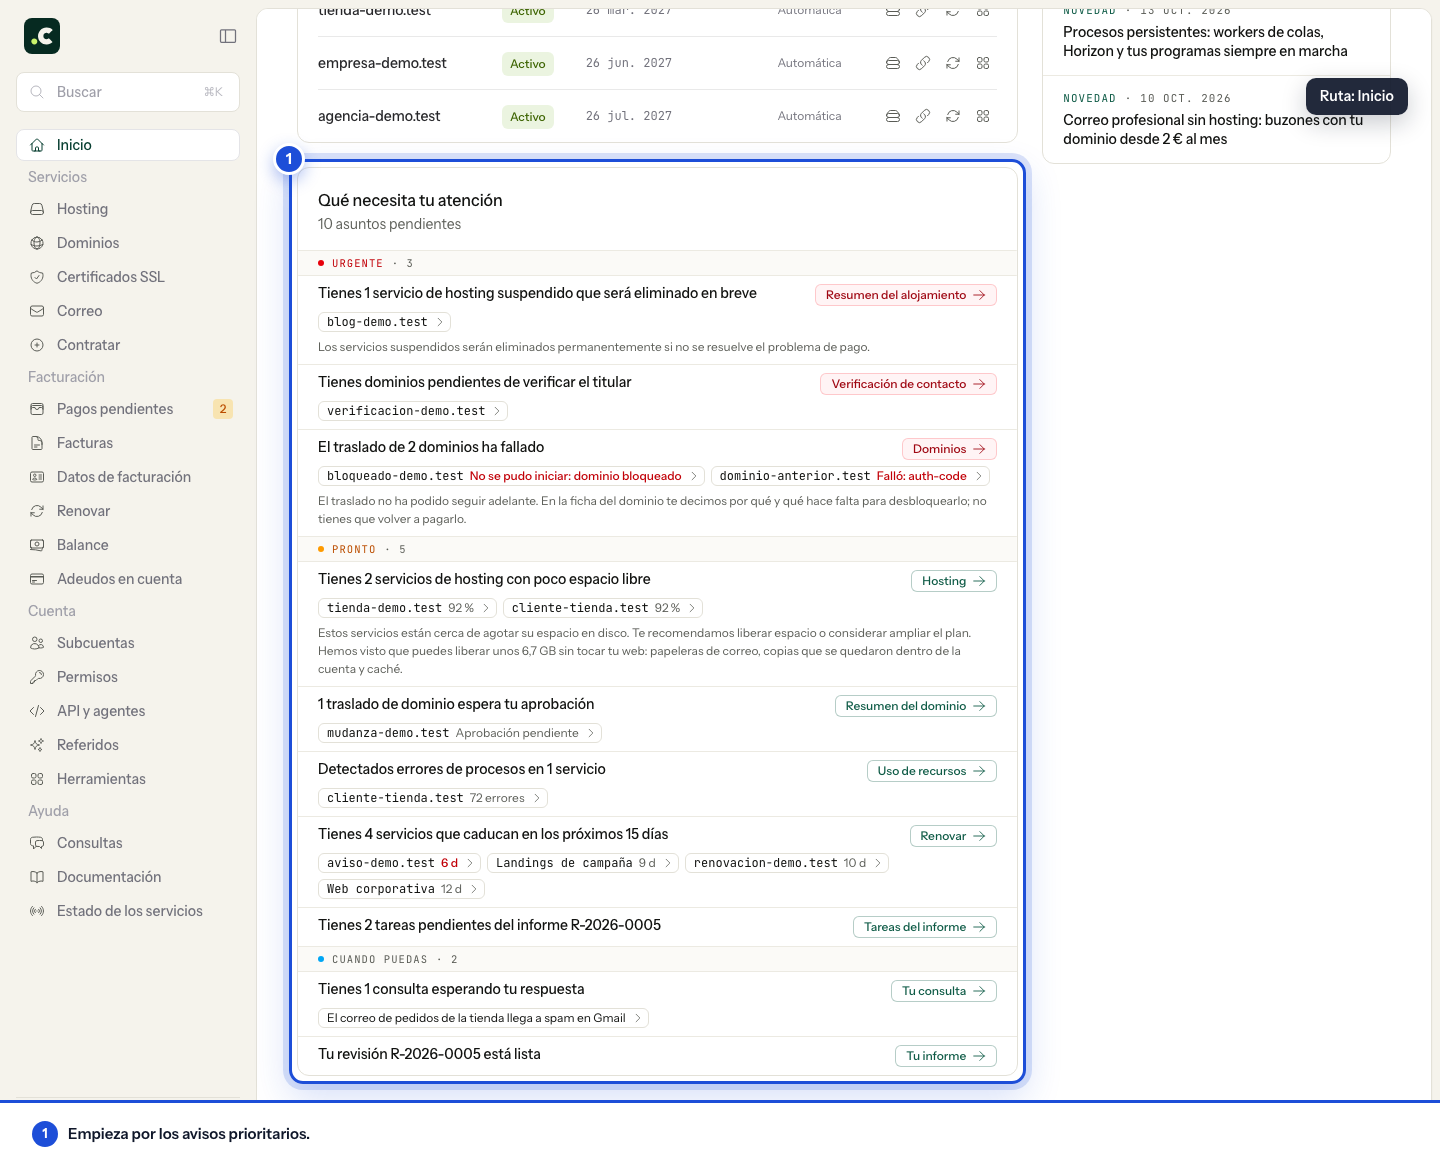Screen dimensions: 1440x1164
Task: Click the shield icon for Certificados SSL
Action: point(37,277)
